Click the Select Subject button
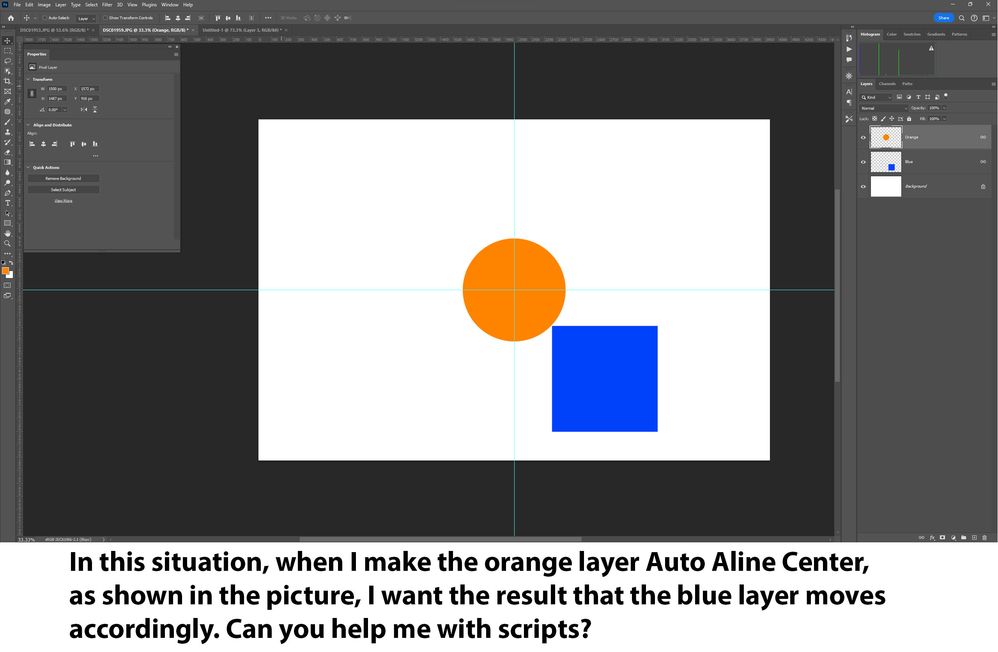The width and height of the screenshot is (998, 652). (x=63, y=190)
